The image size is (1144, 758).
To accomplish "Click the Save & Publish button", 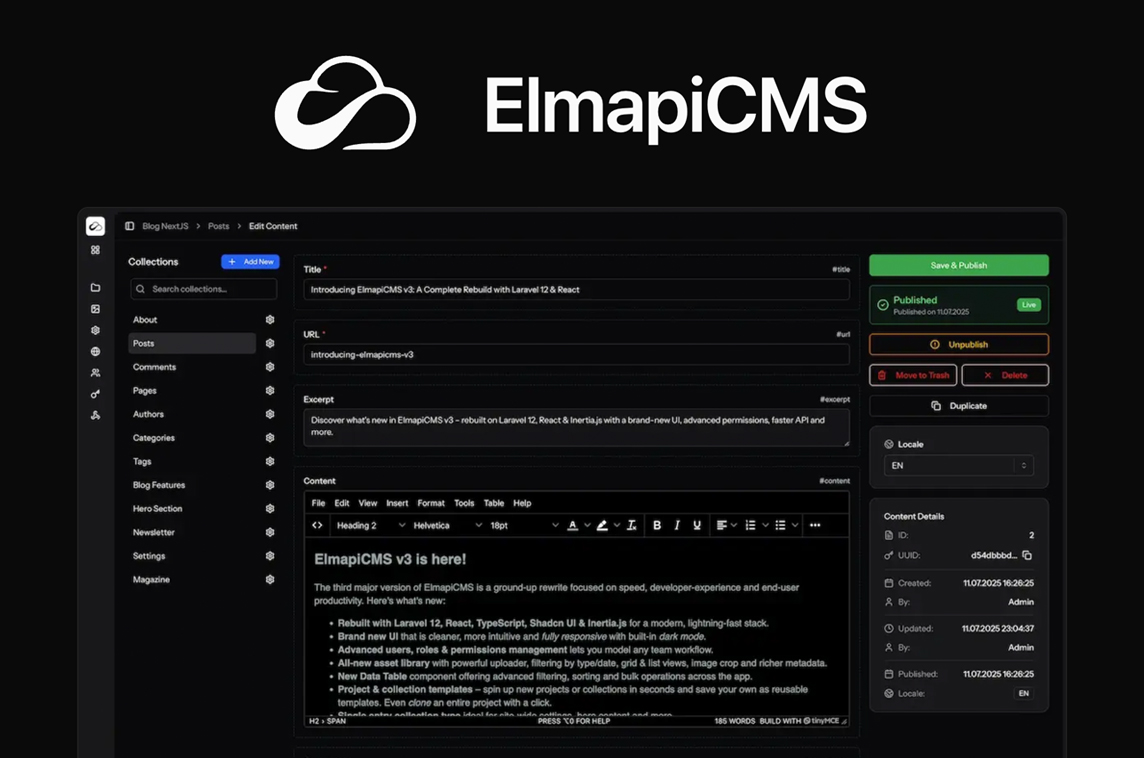I will point(959,266).
